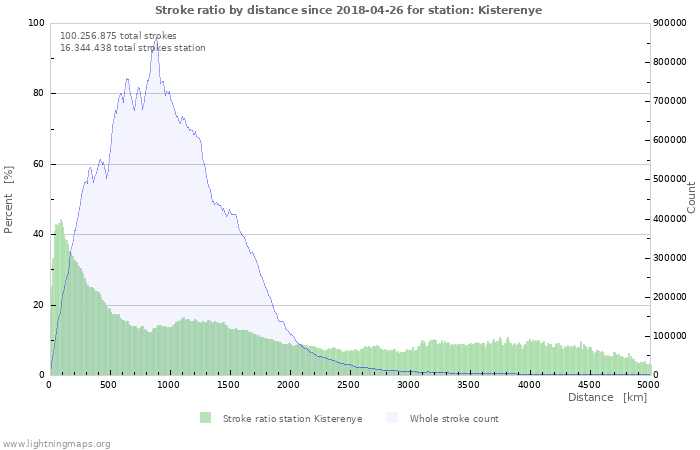Click the '16.344.438 total strokes station' label
Screen dimensions: 700x450
click(133, 48)
